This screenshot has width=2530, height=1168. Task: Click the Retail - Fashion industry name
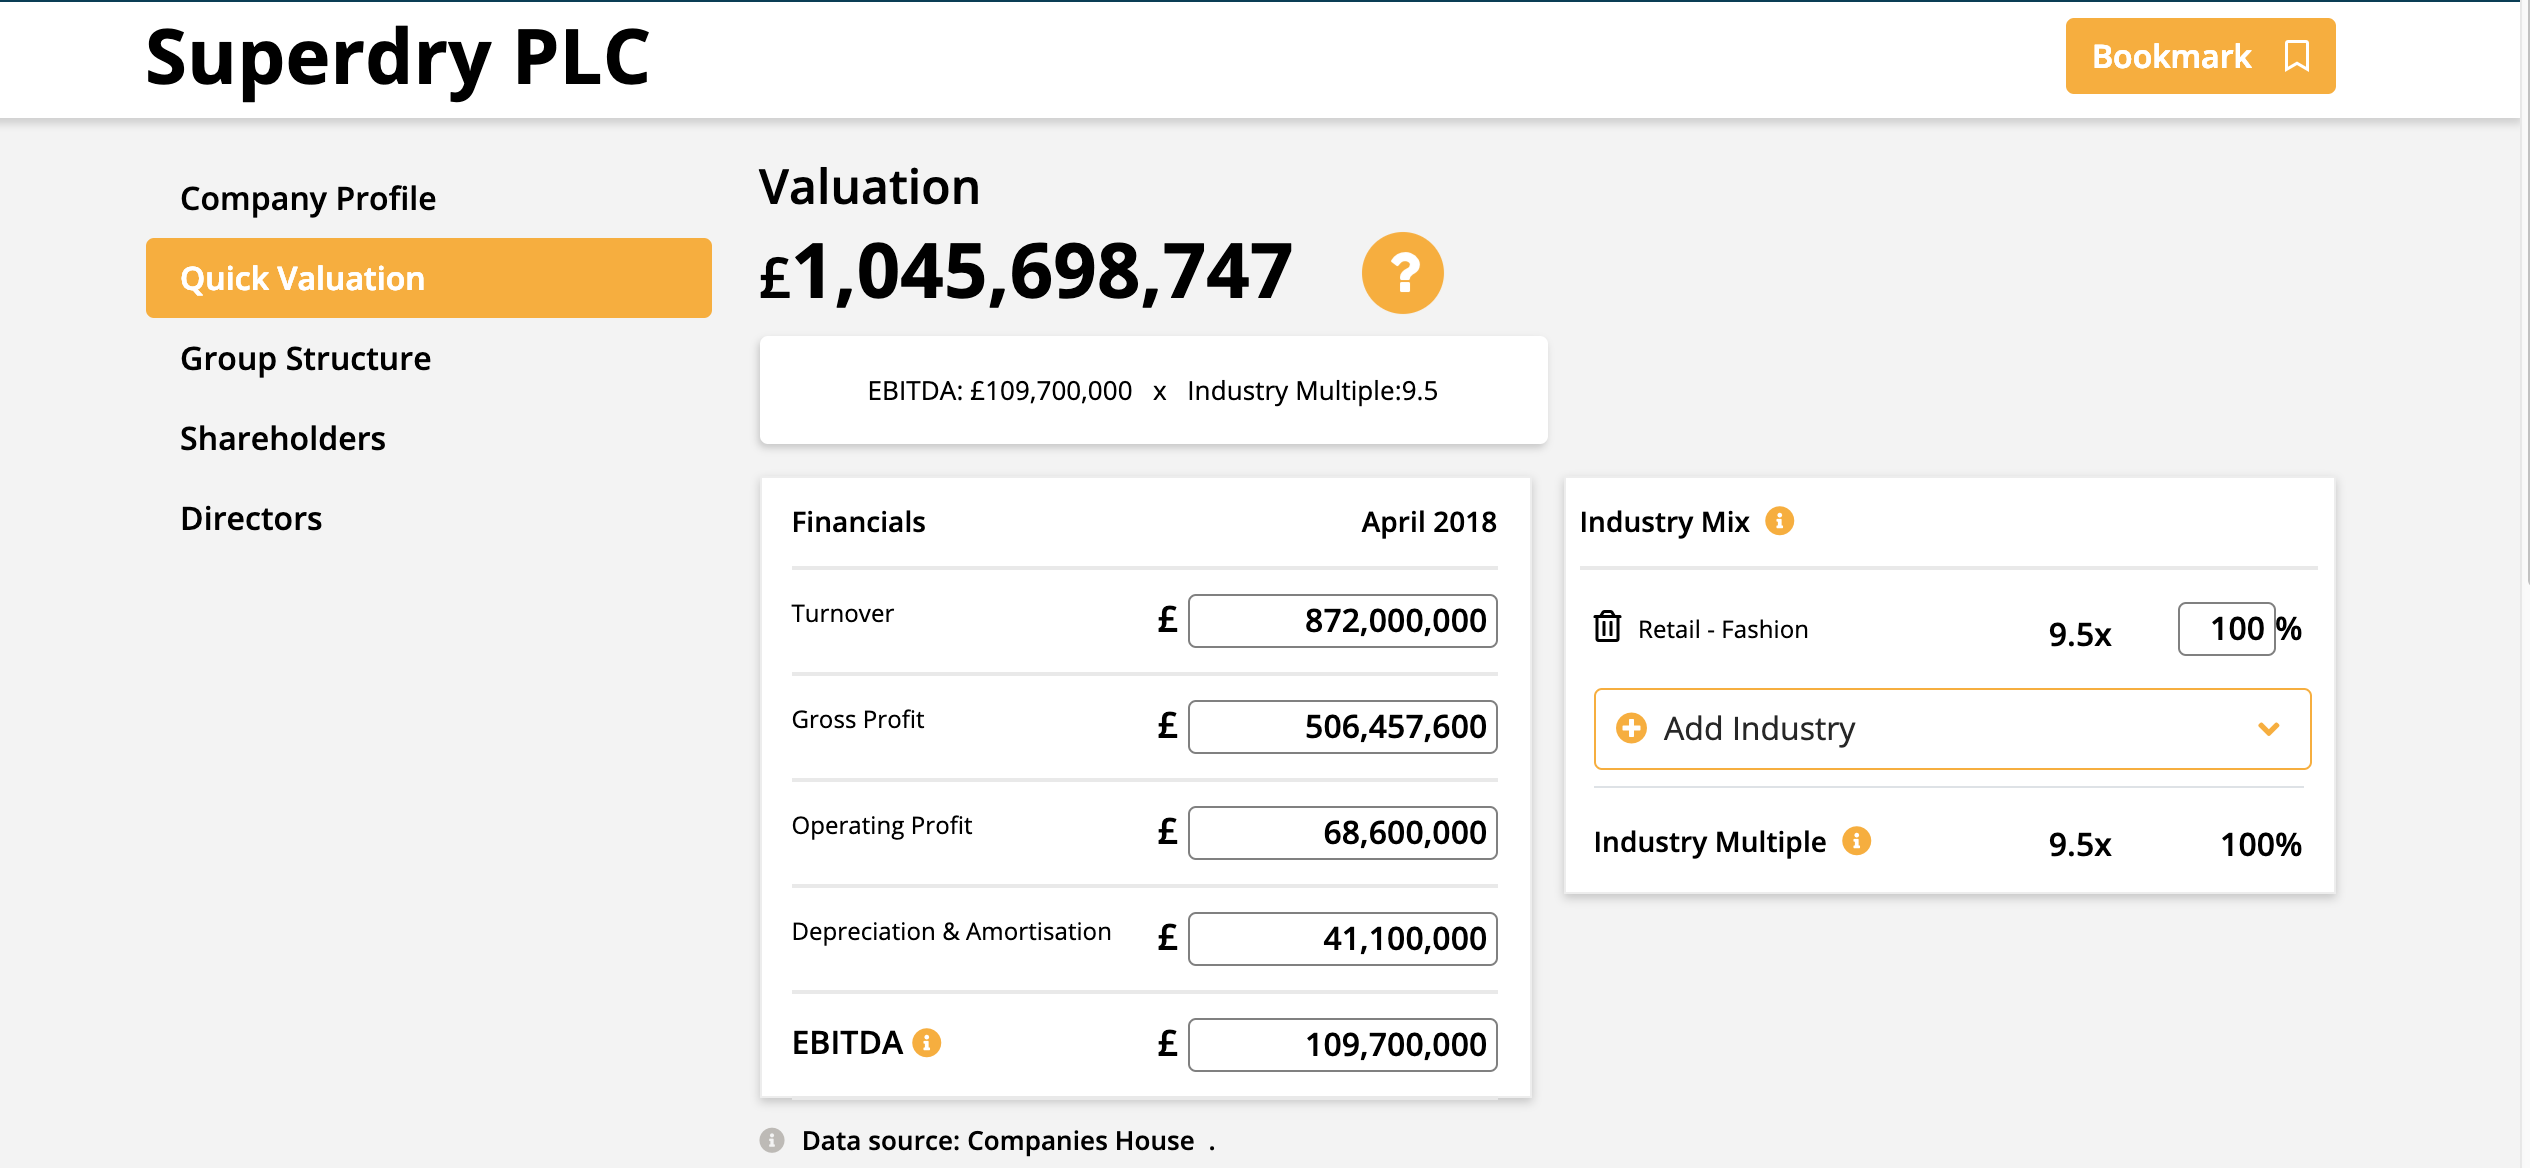pyautogui.click(x=1722, y=629)
